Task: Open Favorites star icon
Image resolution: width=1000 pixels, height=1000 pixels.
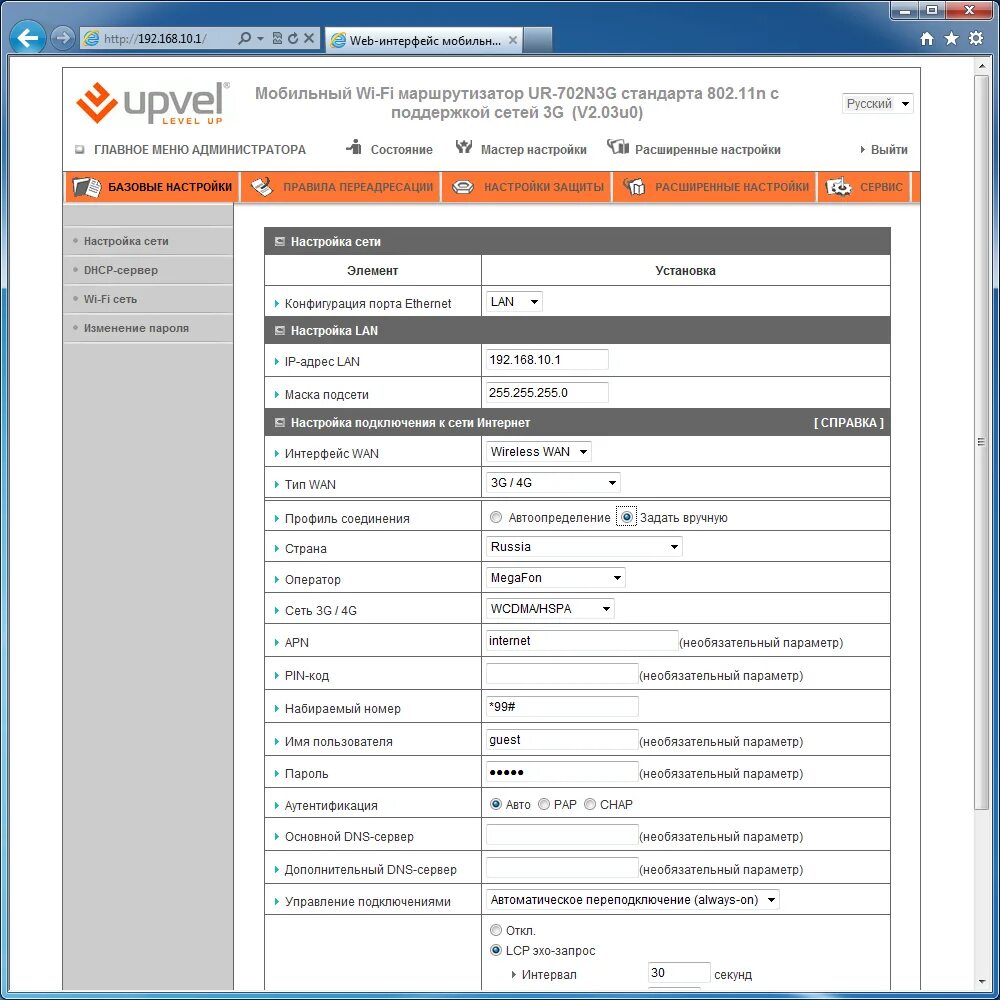Action: coord(951,39)
